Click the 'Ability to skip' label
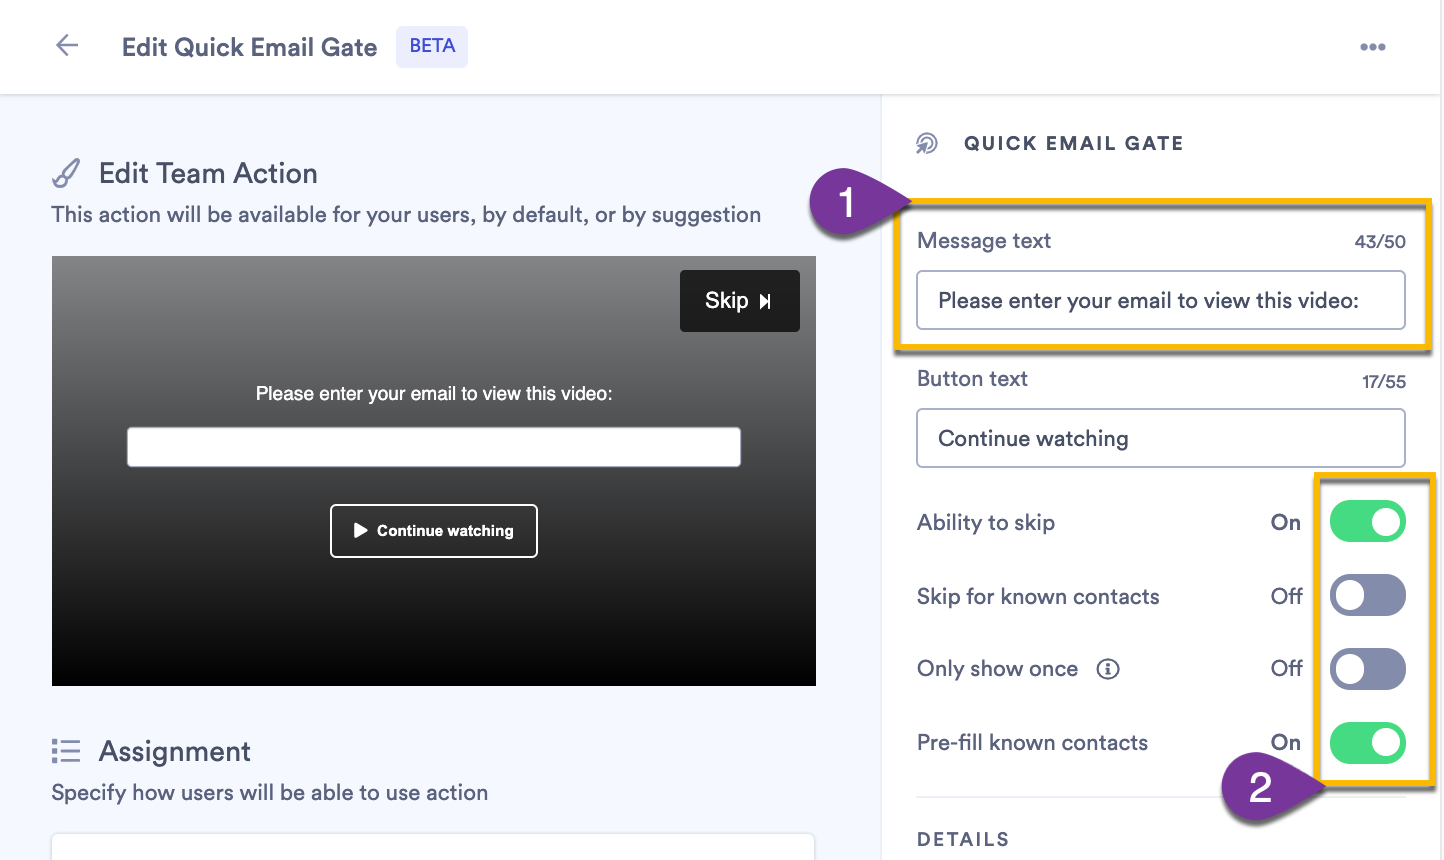Image resolution: width=1444 pixels, height=860 pixels. 986,523
